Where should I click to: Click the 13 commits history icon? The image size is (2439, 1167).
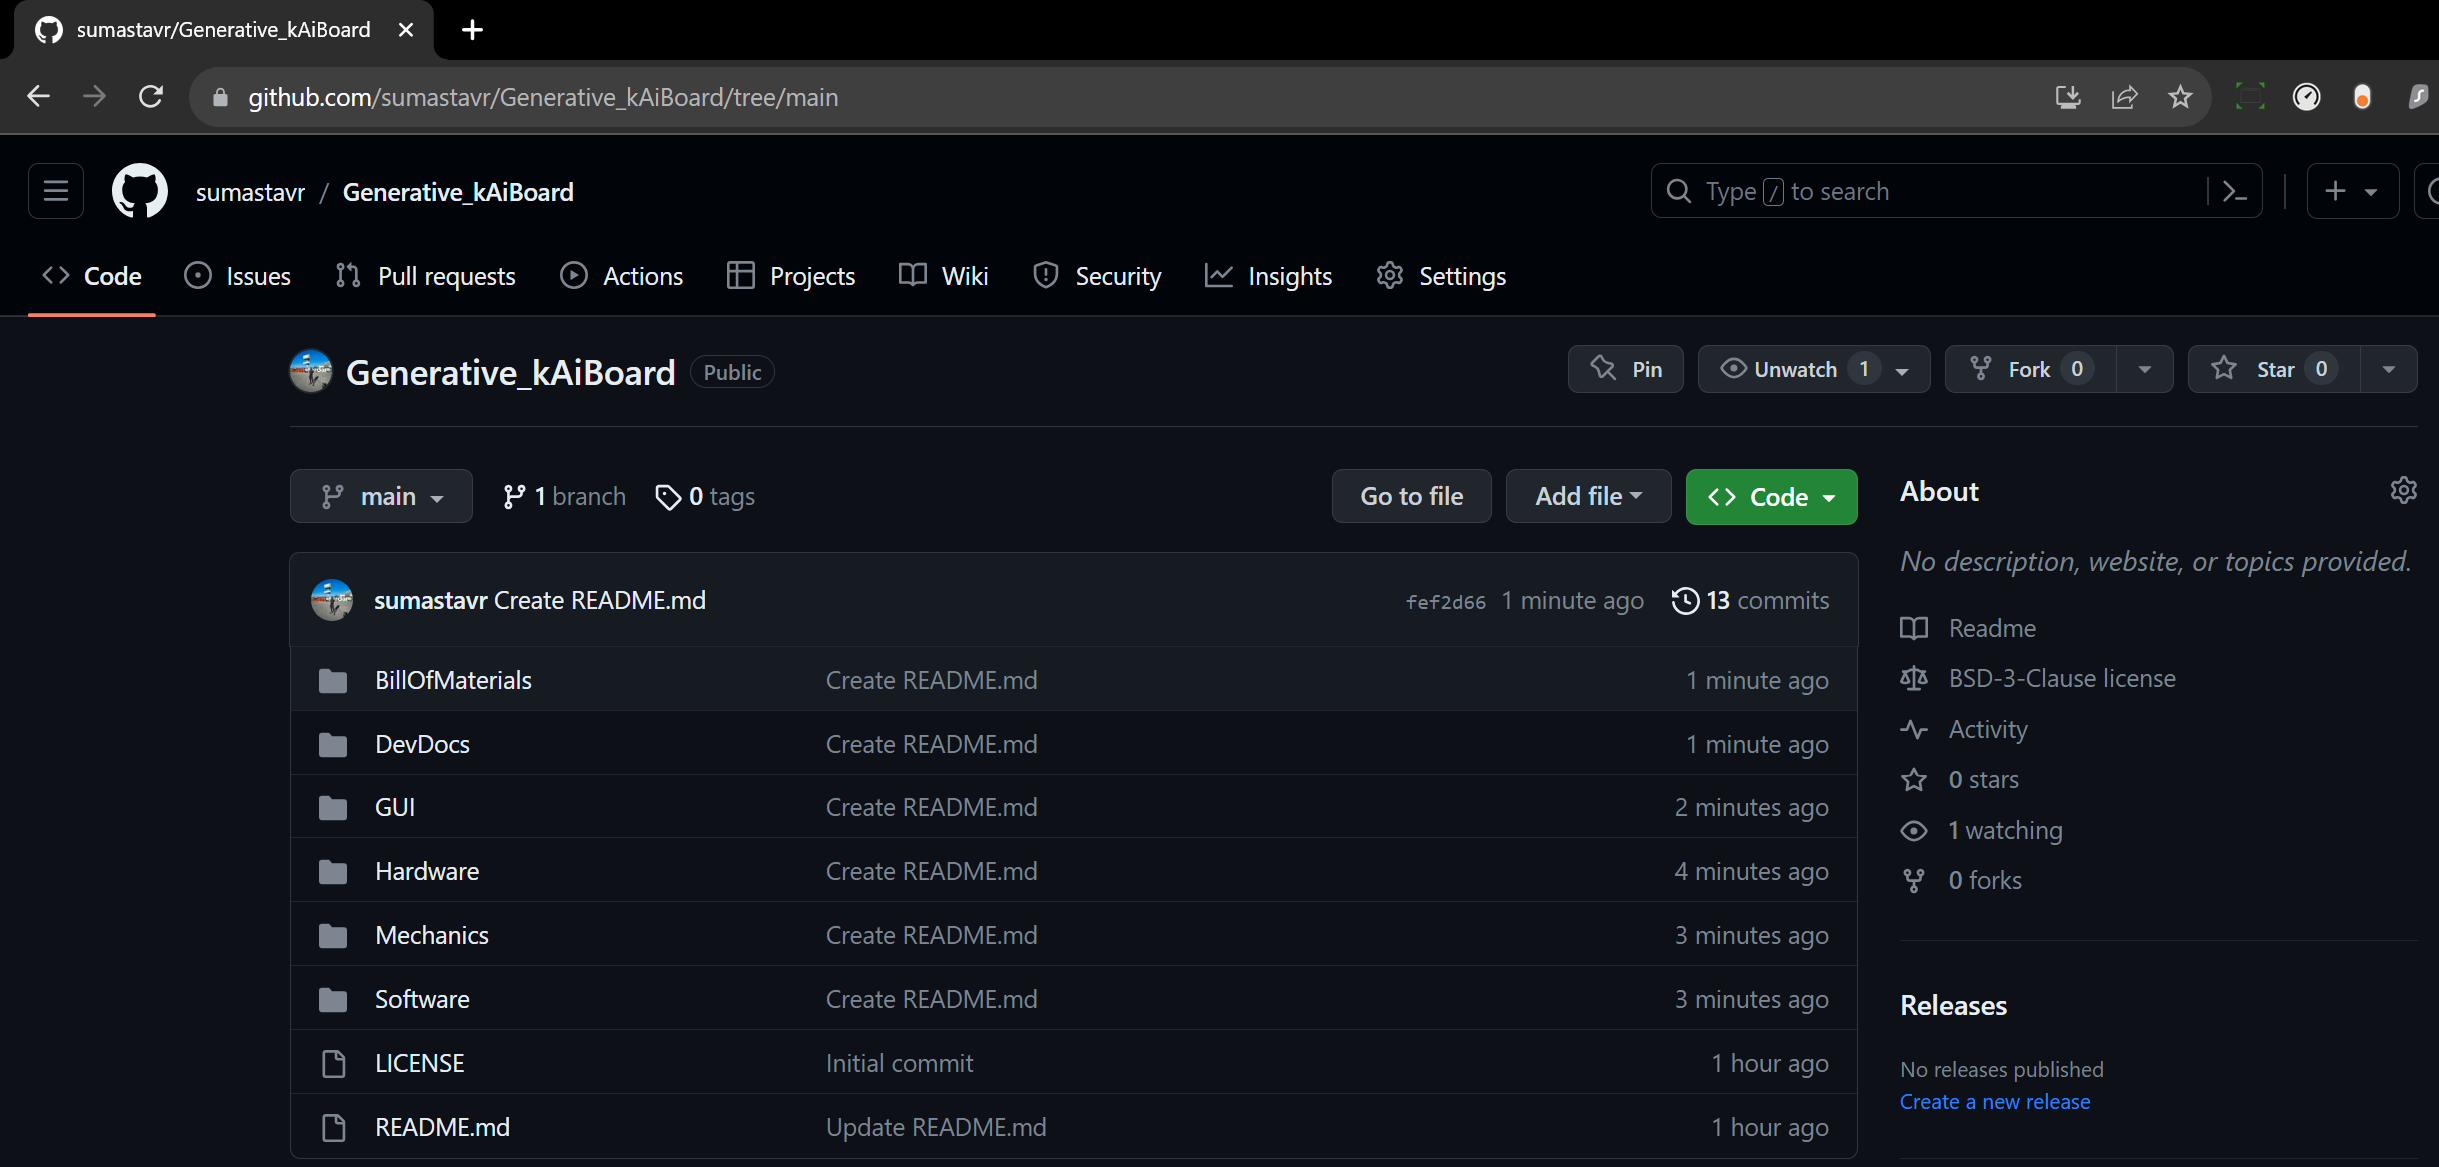click(1685, 600)
